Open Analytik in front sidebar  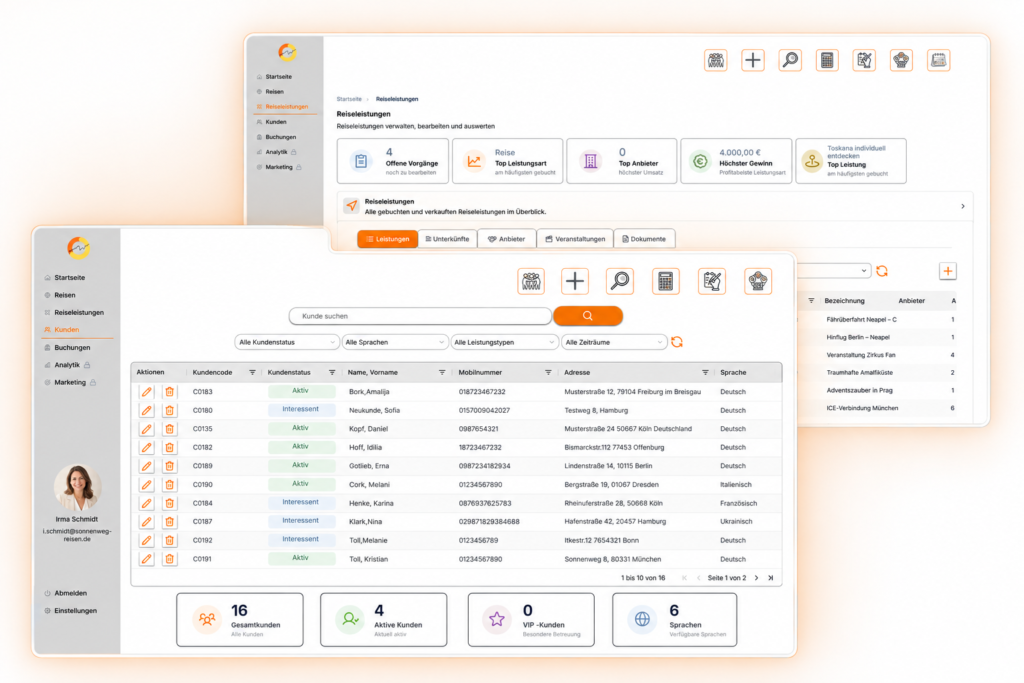(x=67, y=365)
